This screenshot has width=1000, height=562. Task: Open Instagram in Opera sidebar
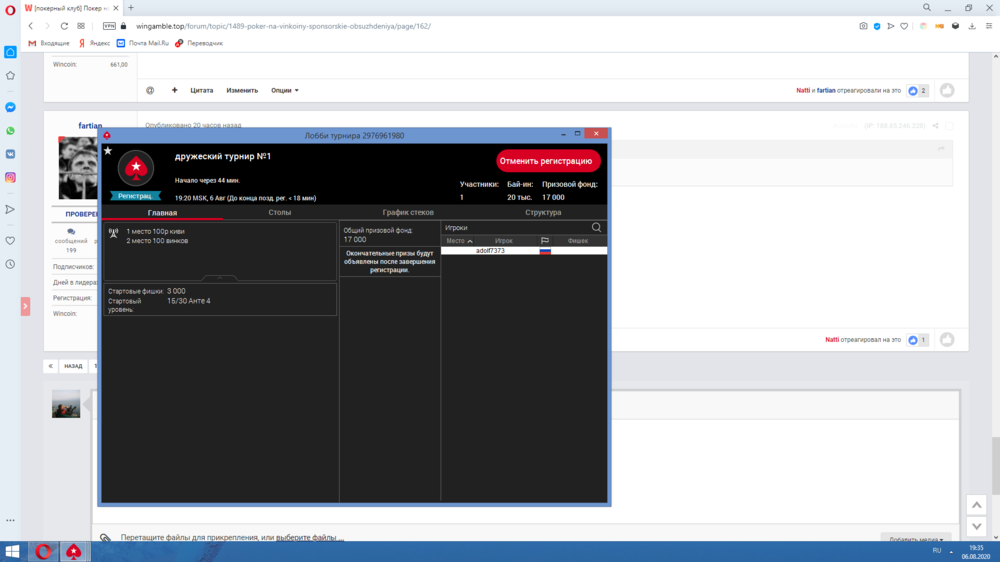[x=10, y=178]
